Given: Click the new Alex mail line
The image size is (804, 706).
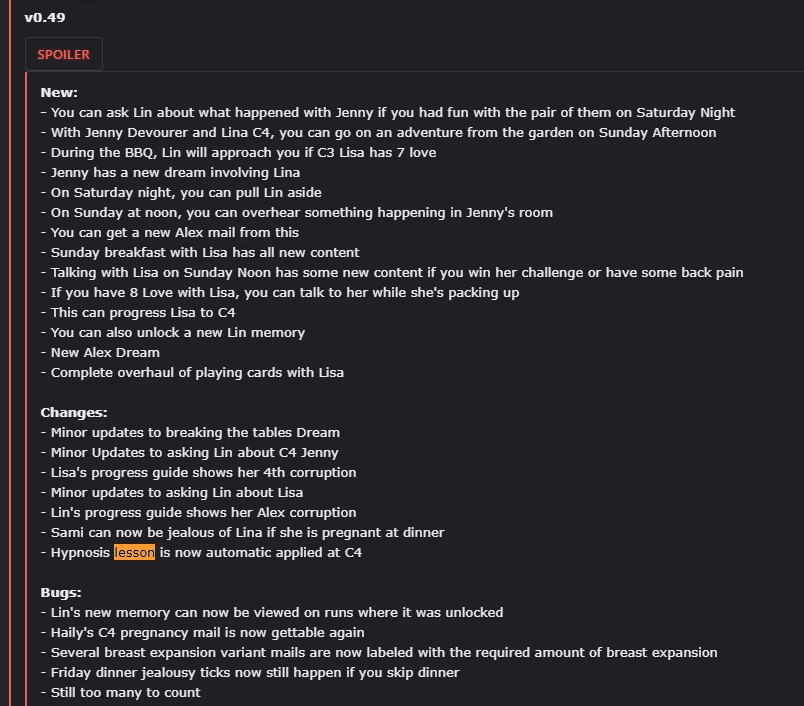Looking at the screenshot, I should pyautogui.click(x=175, y=232).
